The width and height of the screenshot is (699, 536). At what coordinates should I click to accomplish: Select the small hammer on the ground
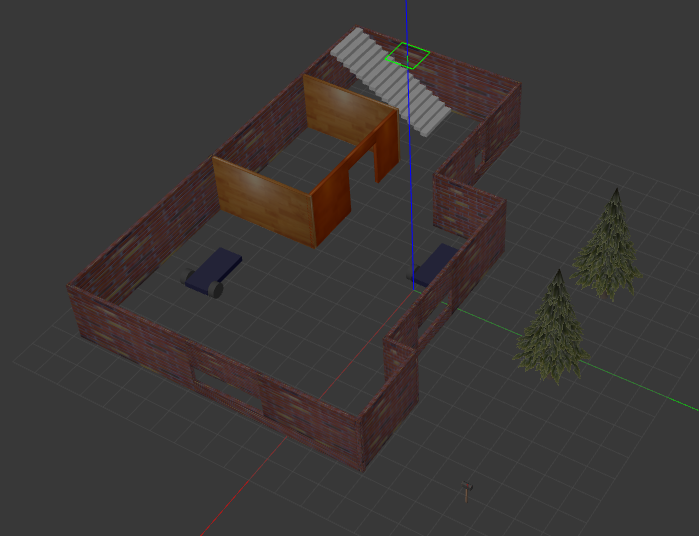tap(467, 492)
